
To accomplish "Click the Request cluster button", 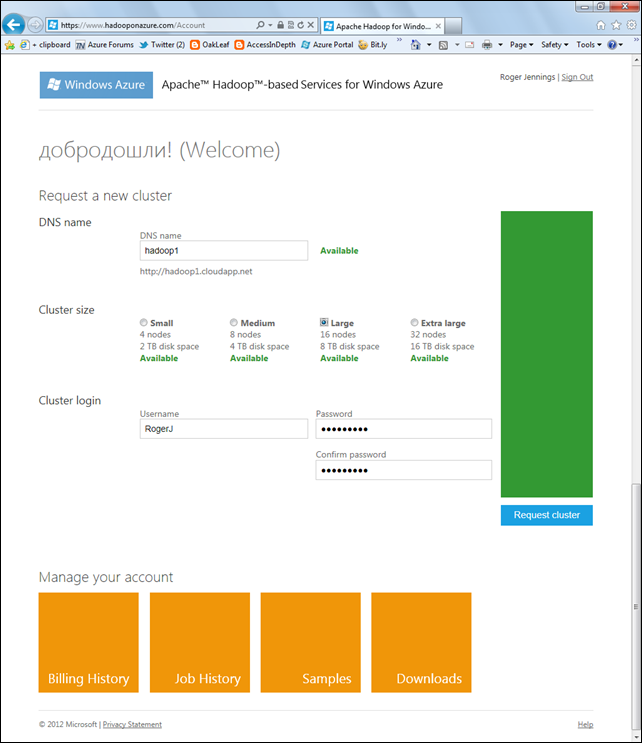I will click(x=546, y=515).
